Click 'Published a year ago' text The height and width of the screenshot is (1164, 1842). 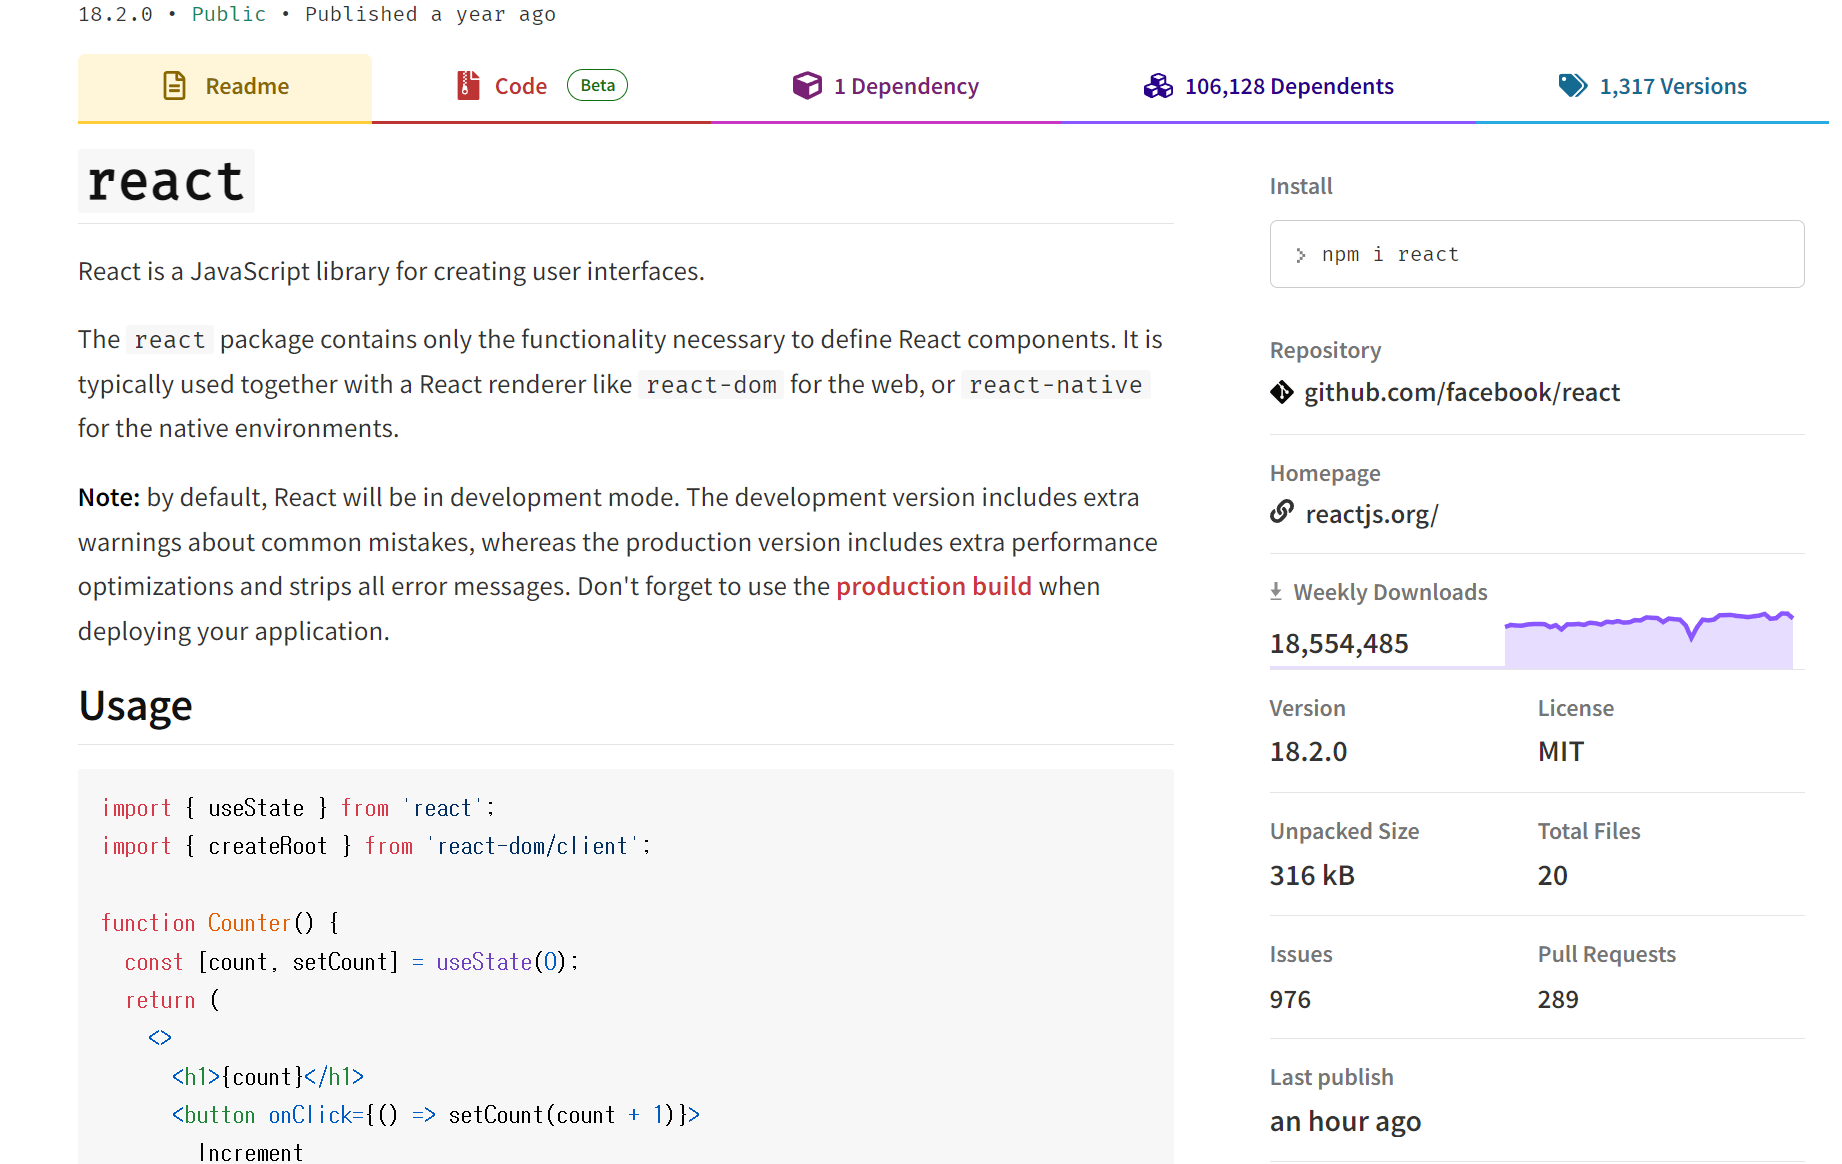pyautogui.click(x=430, y=14)
